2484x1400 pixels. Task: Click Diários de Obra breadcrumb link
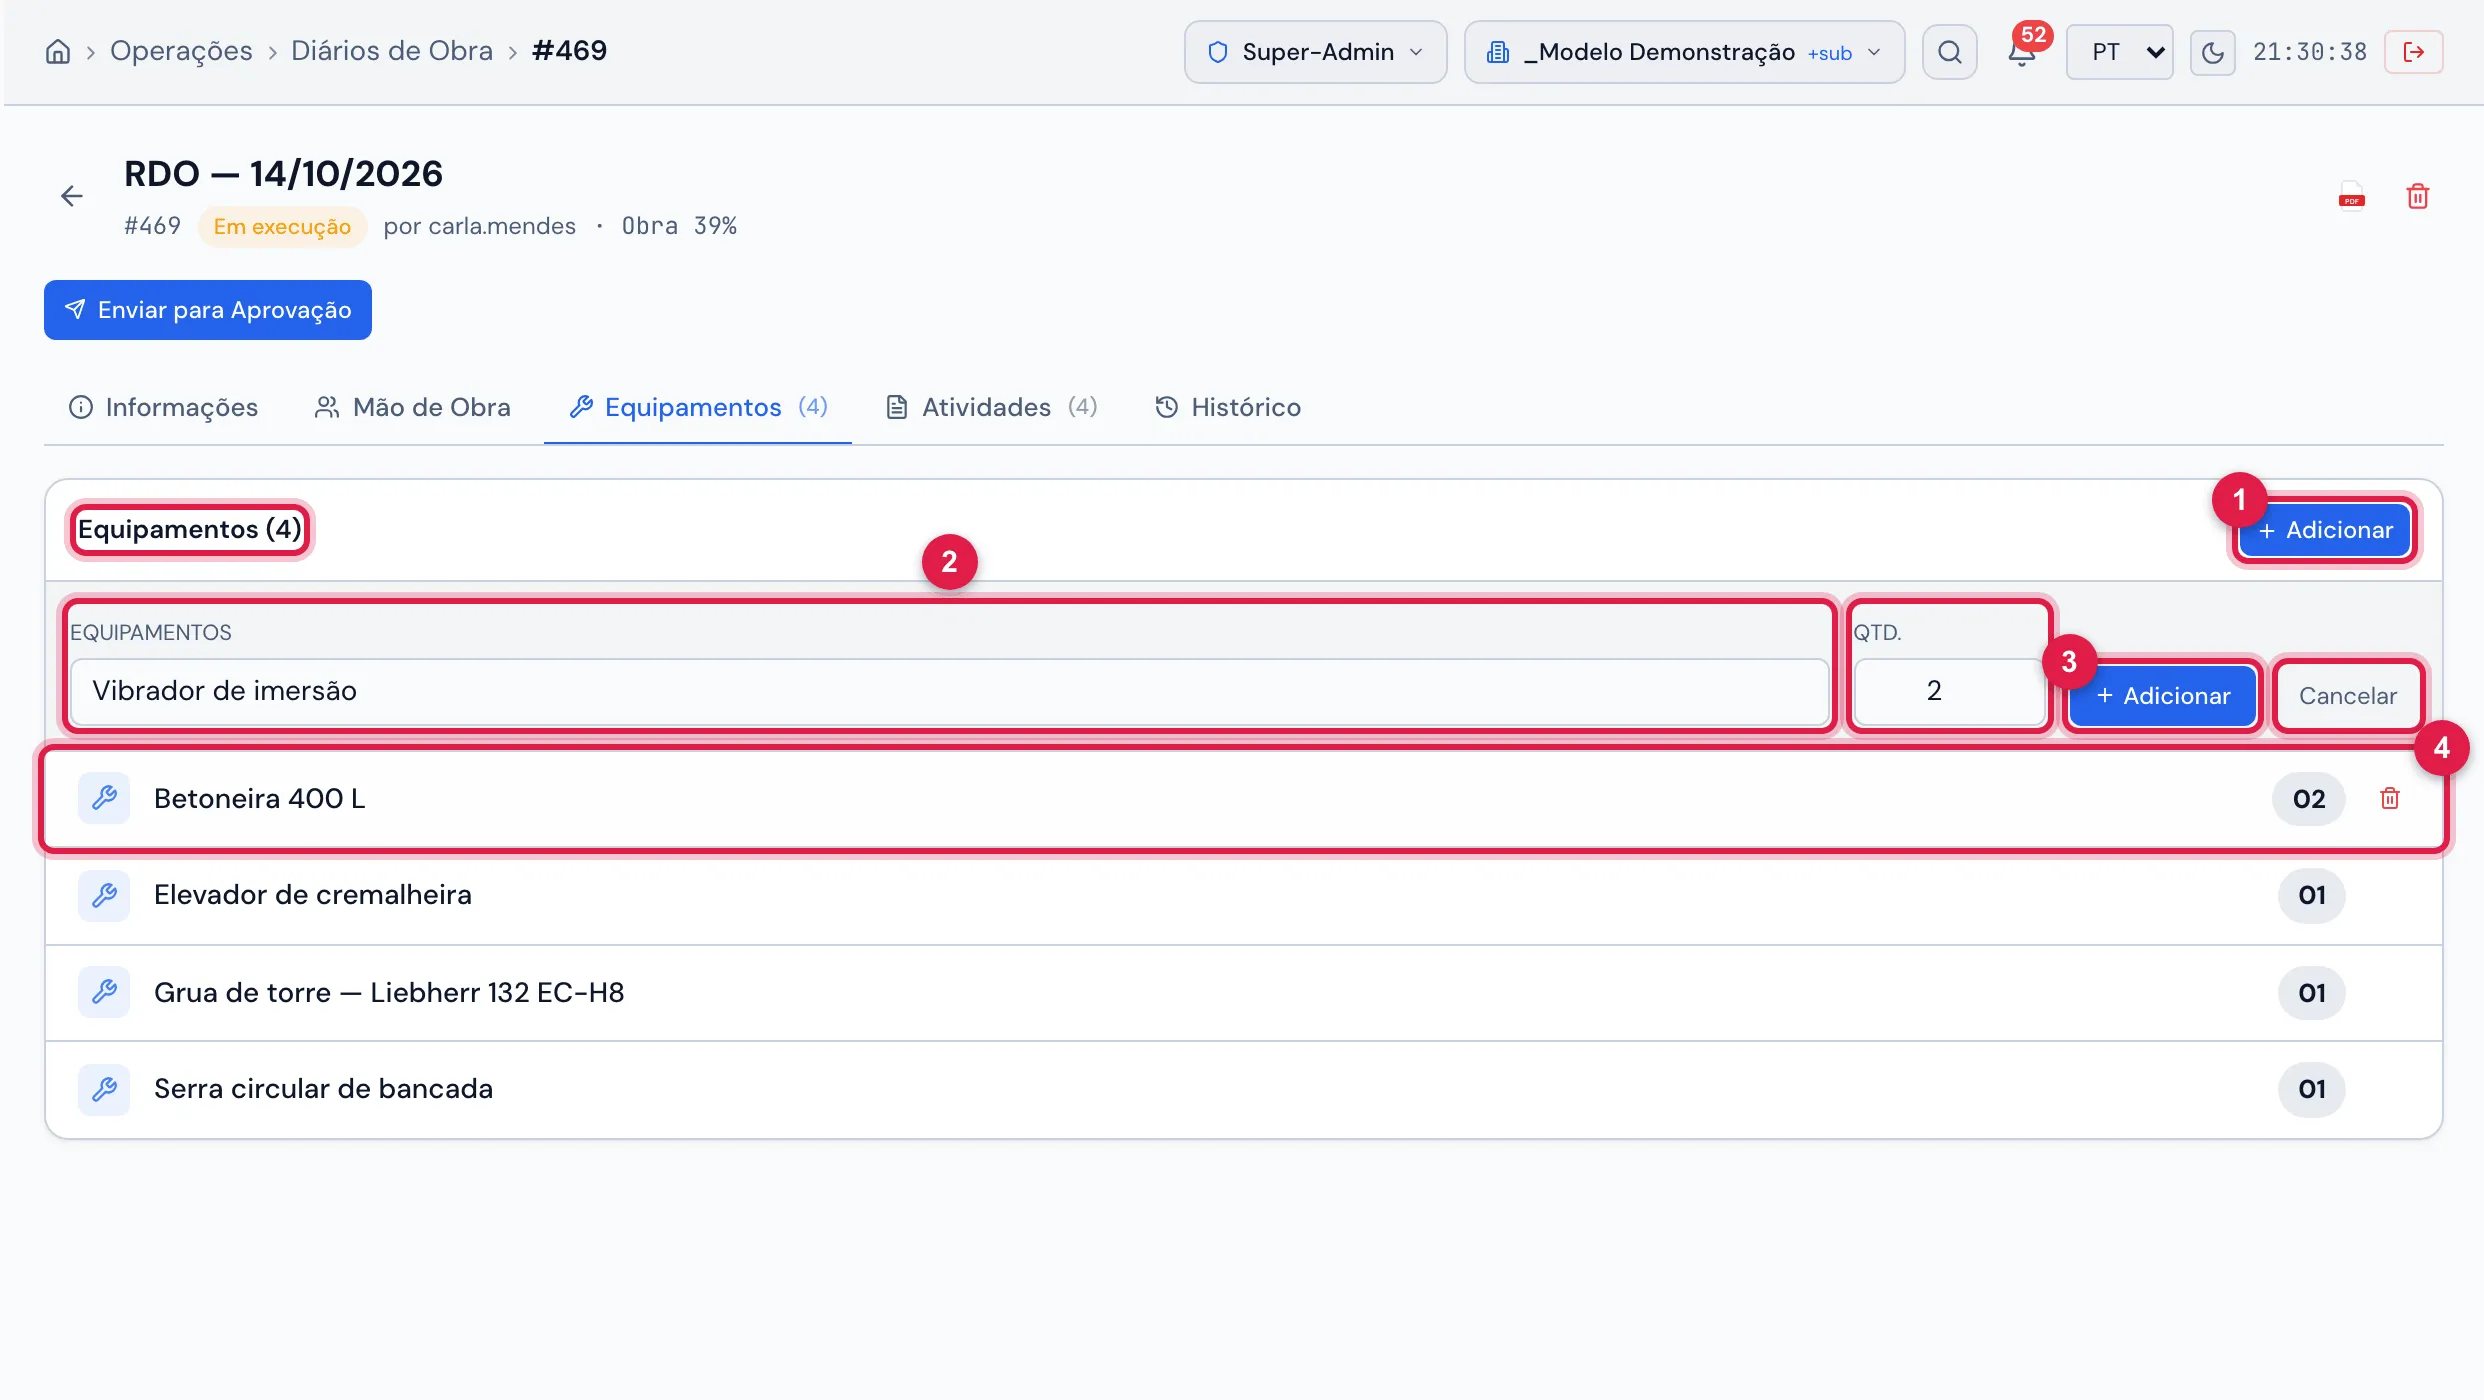392,51
